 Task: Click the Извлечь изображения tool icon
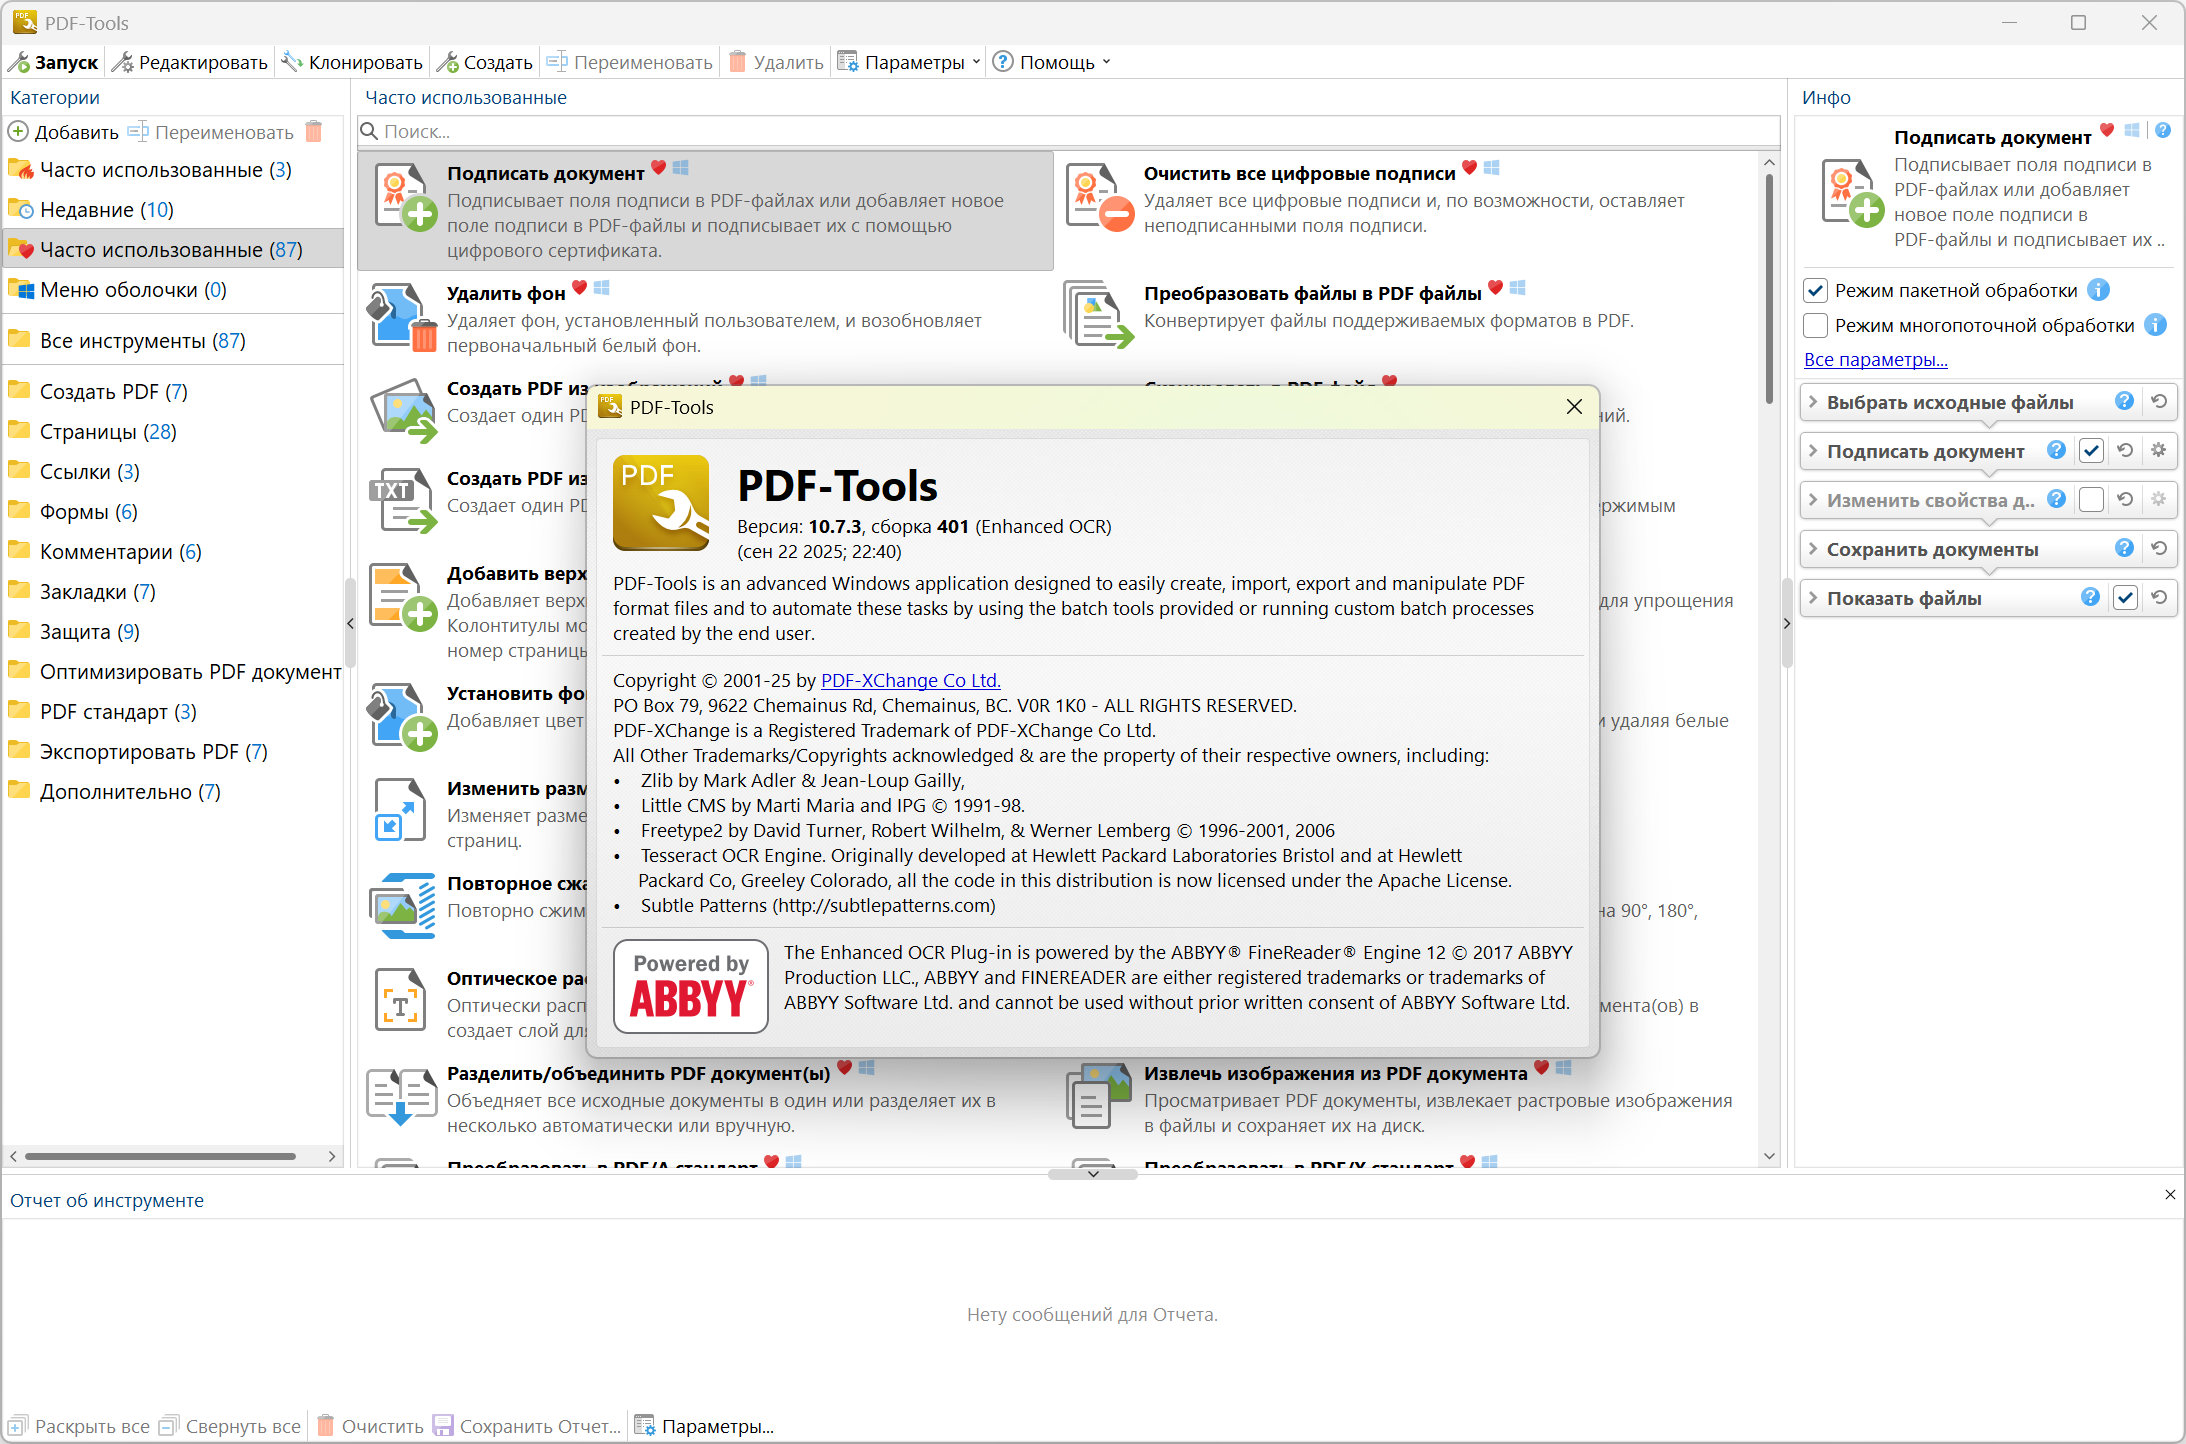(1098, 1097)
